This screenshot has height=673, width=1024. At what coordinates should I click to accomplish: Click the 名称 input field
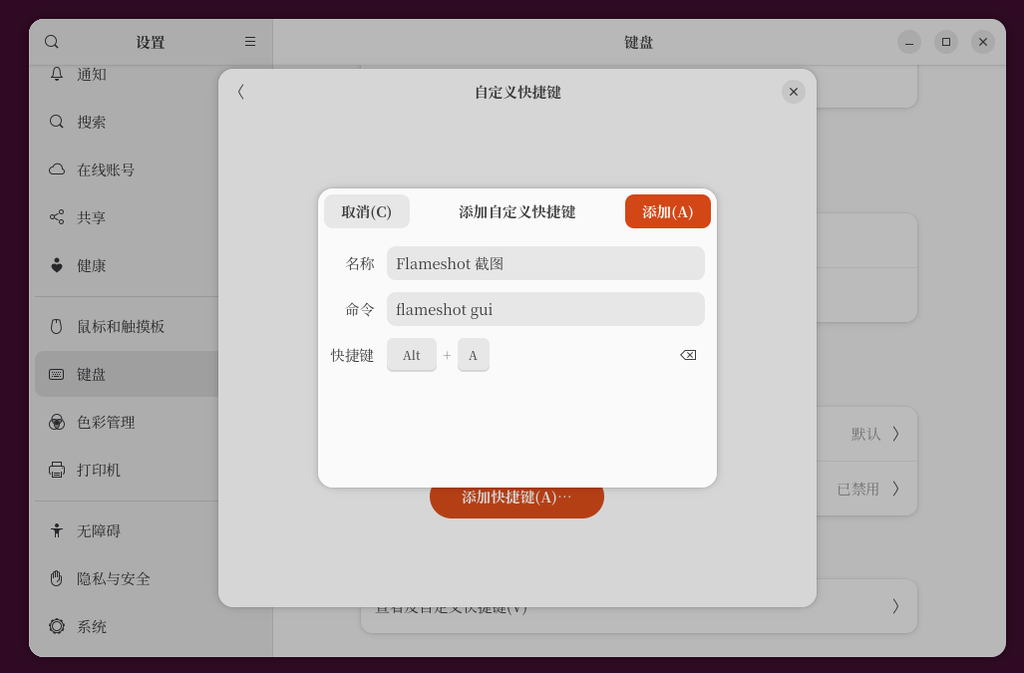[545, 263]
